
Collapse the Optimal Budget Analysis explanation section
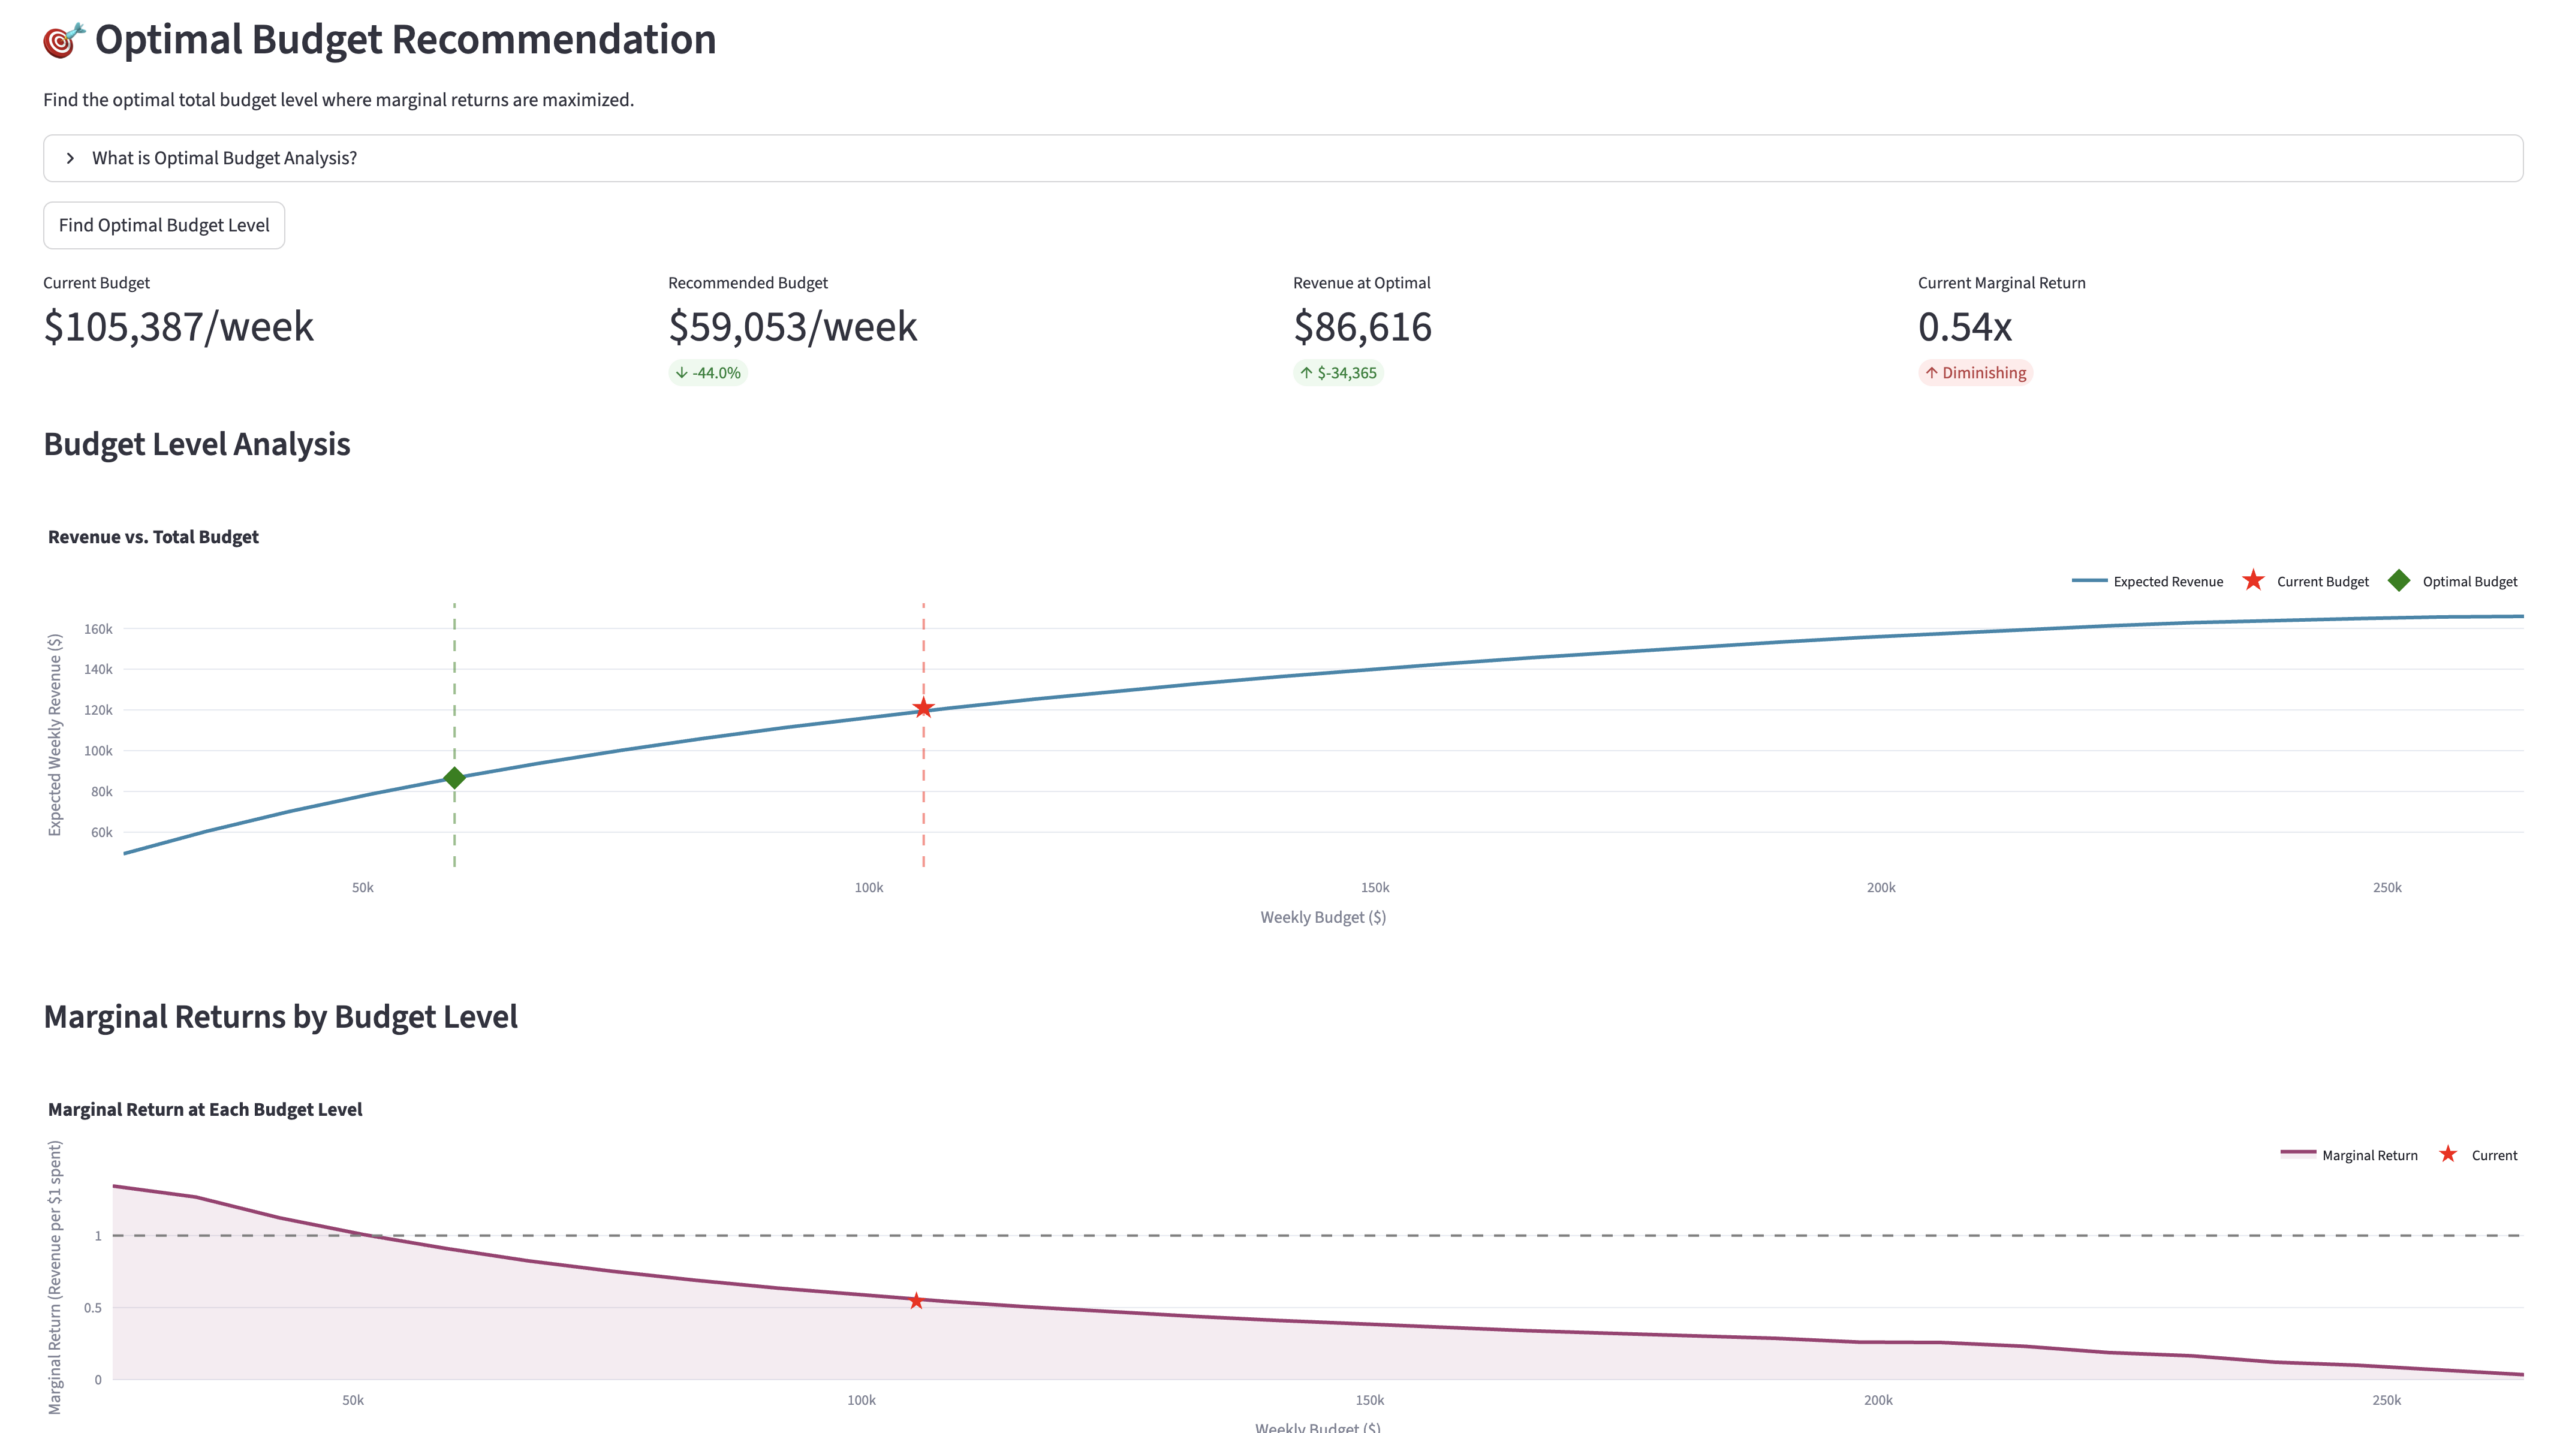click(x=225, y=157)
